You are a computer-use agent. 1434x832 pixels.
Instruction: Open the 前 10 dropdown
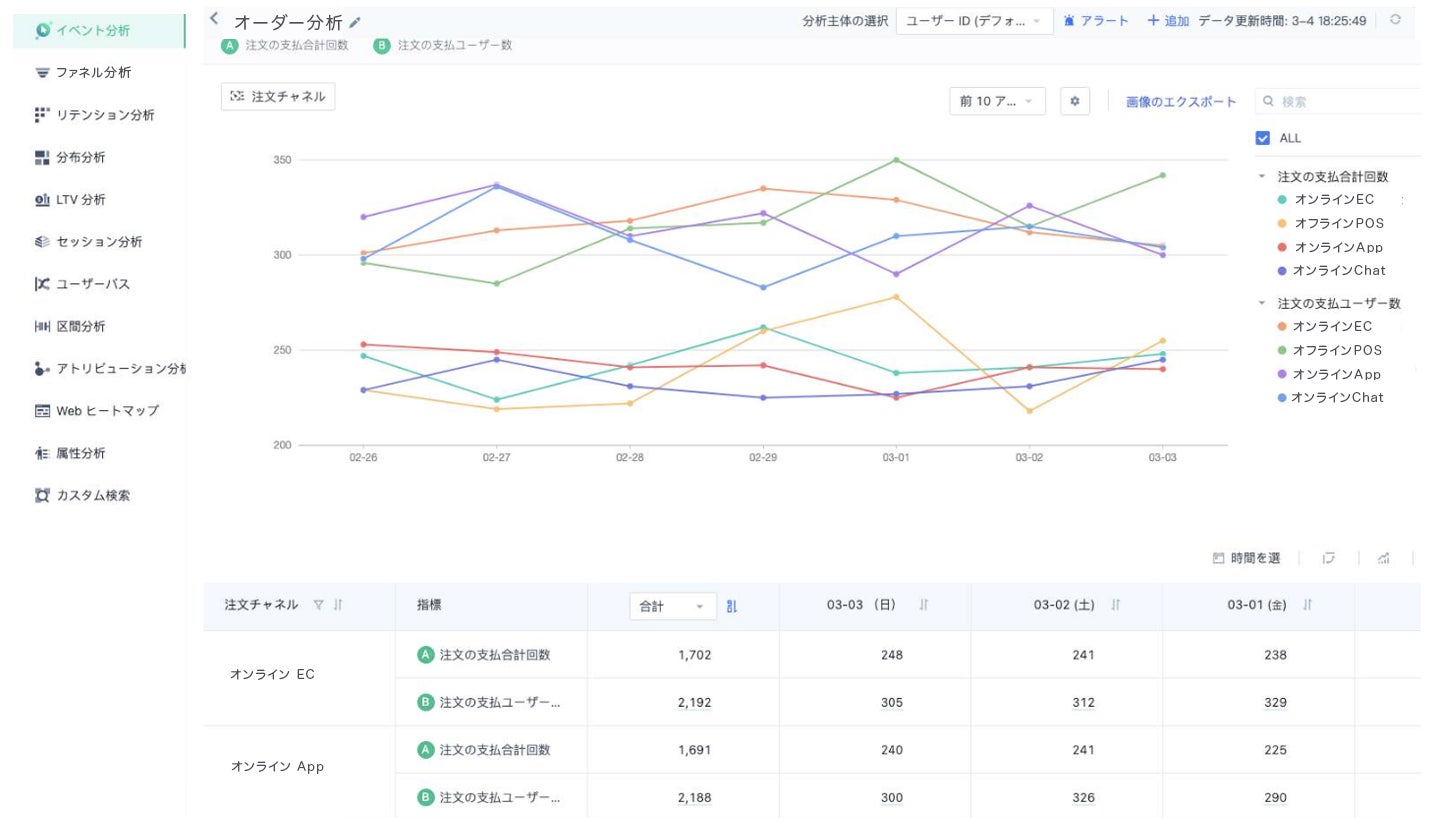[997, 101]
